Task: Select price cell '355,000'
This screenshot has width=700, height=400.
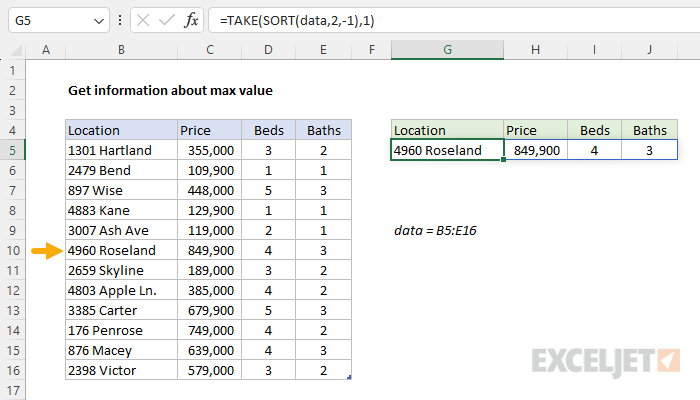Action: 209,150
